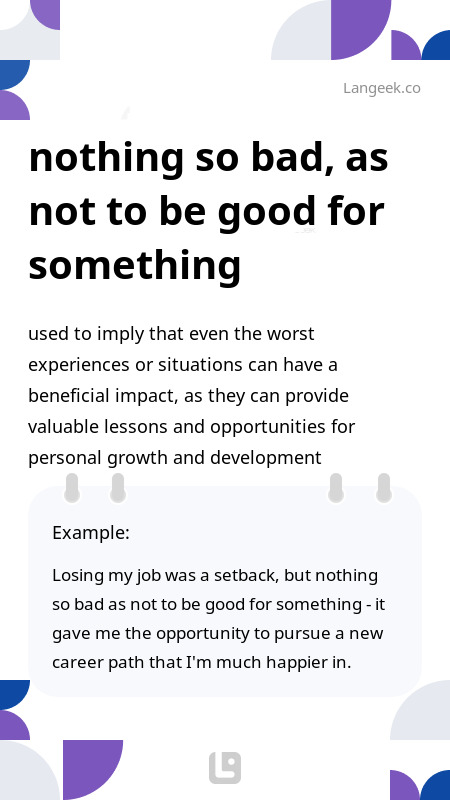Image resolution: width=450 pixels, height=800 pixels.
Task: Click the small purple shape in top-left corner
Action: click(x=47, y=12)
